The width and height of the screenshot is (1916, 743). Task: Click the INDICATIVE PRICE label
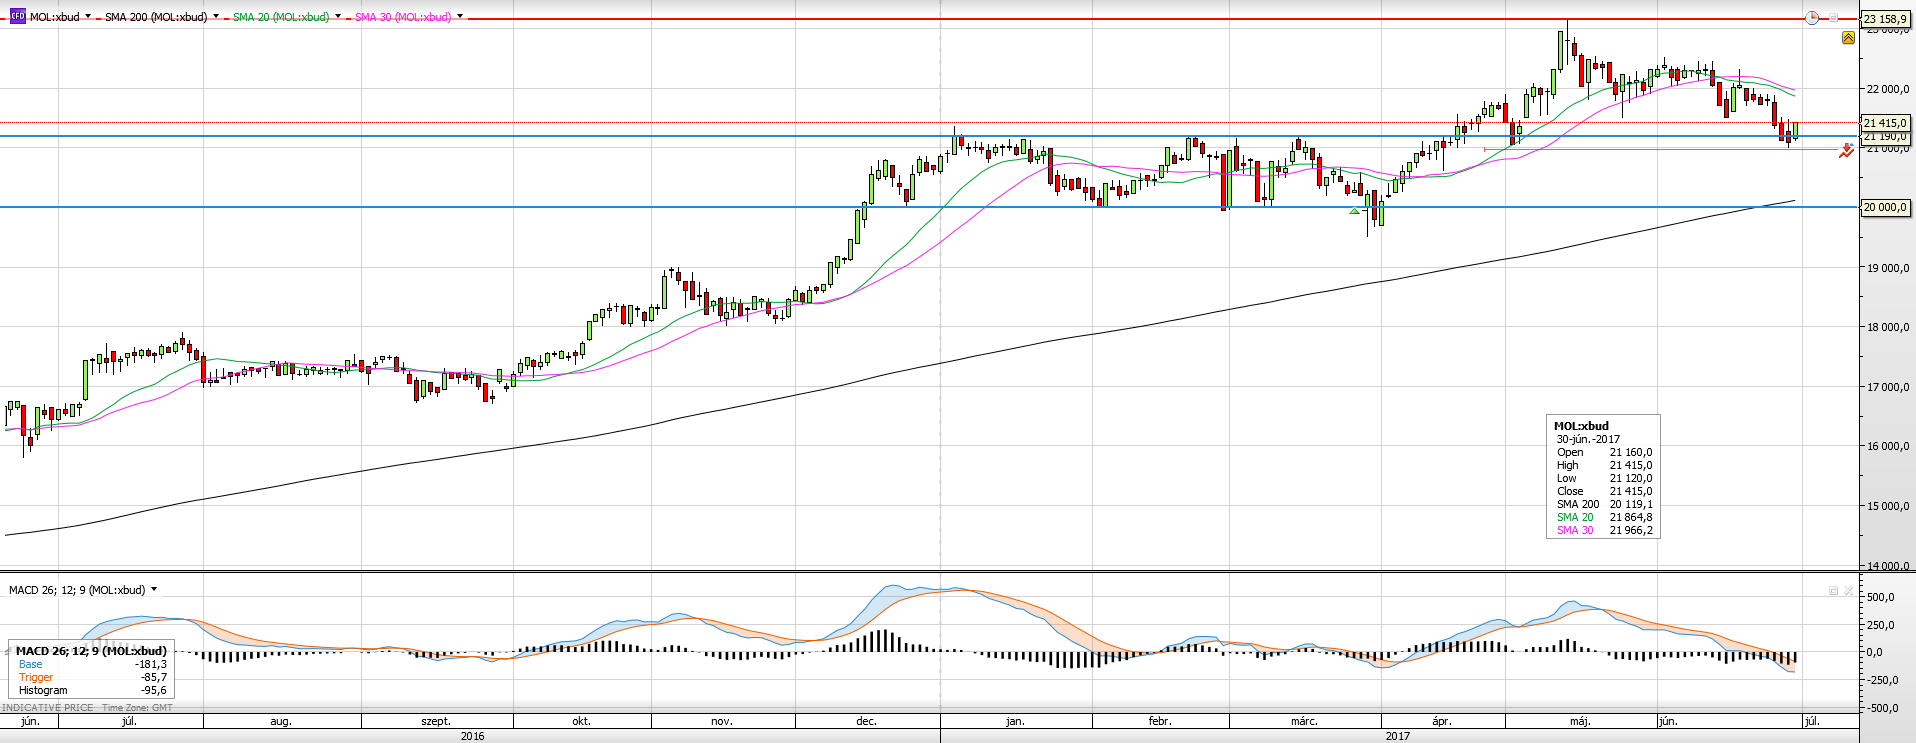[x=47, y=708]
